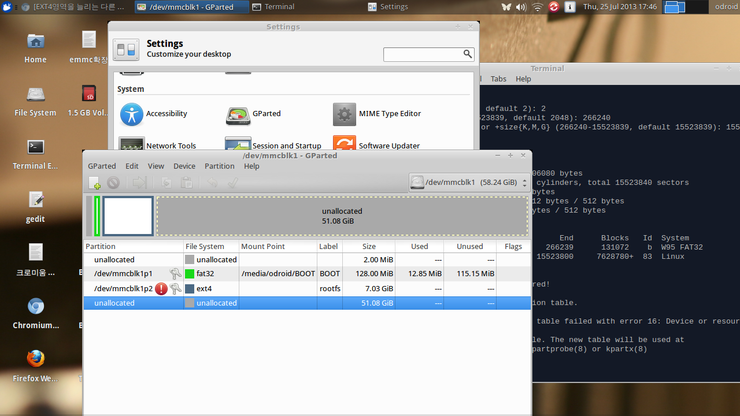Select the /dev/mmcblk1p1 fat32 partition row

300,273
